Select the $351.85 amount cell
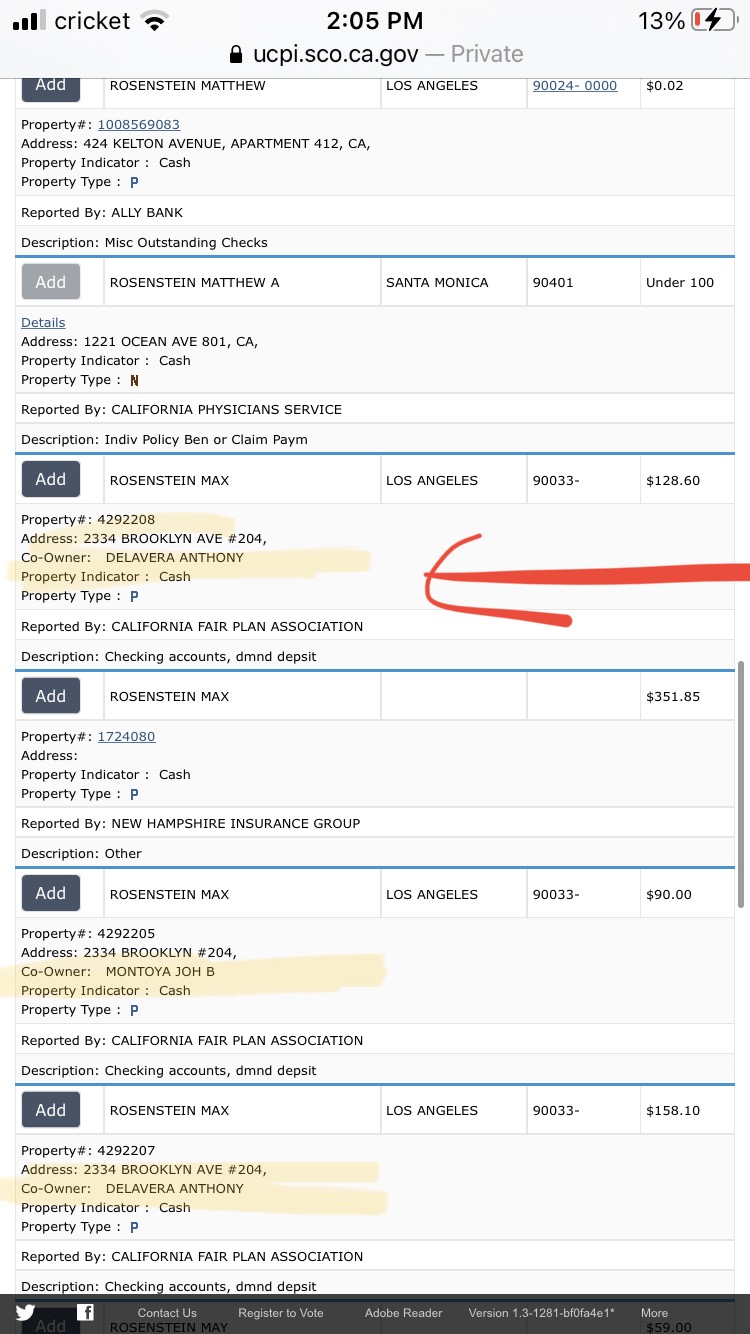 point(686,697)
